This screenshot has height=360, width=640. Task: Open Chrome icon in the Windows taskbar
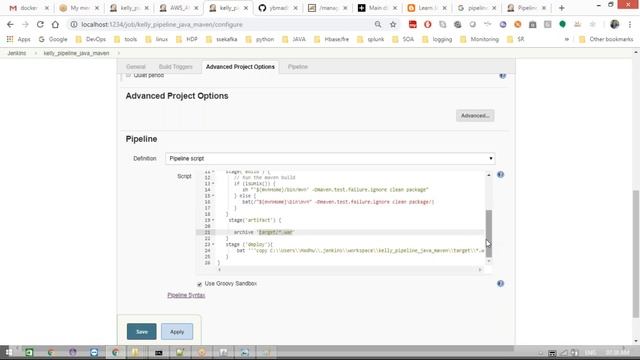(115, 352)
